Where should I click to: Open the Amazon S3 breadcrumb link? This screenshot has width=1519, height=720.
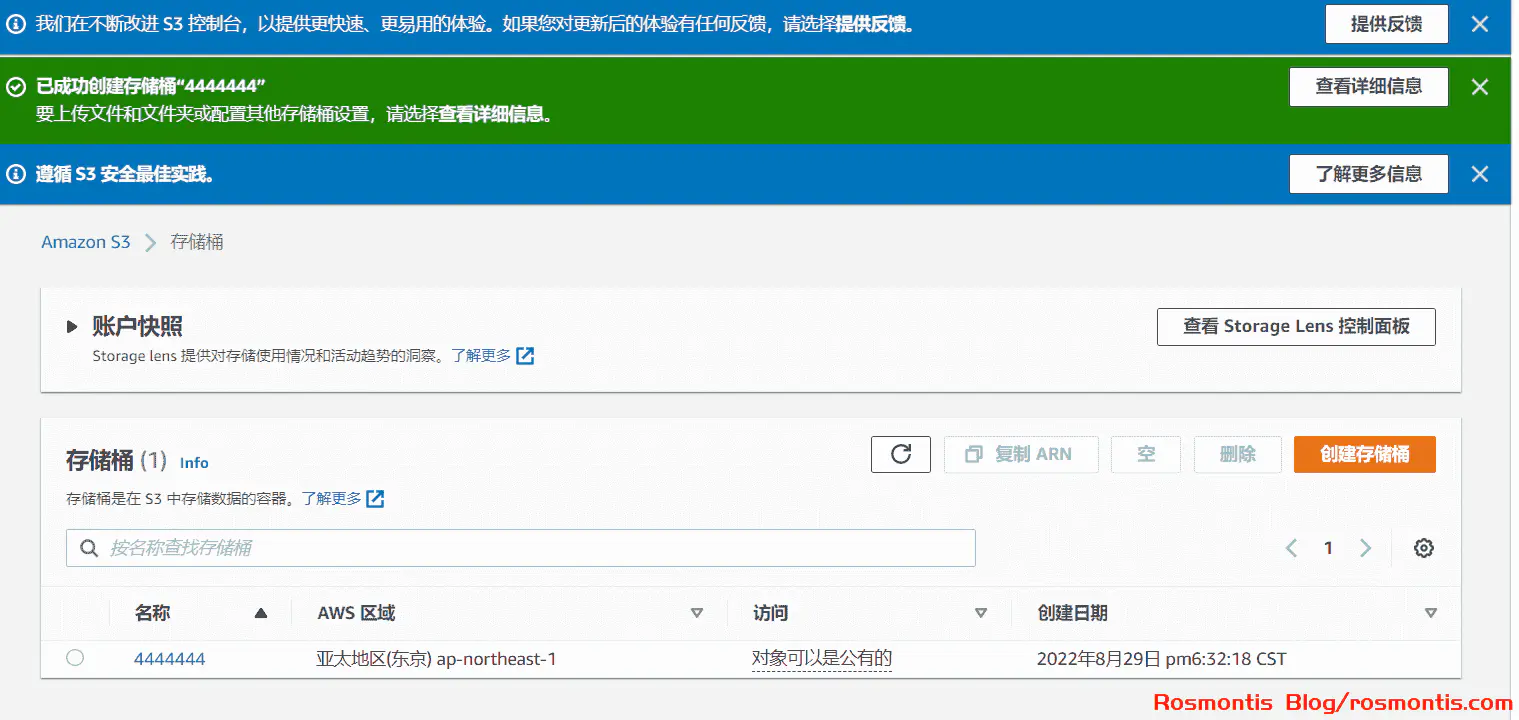click(x=86, y=242)
